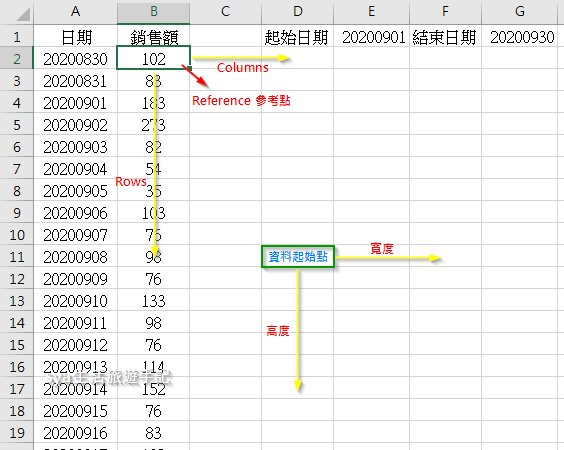
Task: Select row 5 header
Action: (17, 125)
